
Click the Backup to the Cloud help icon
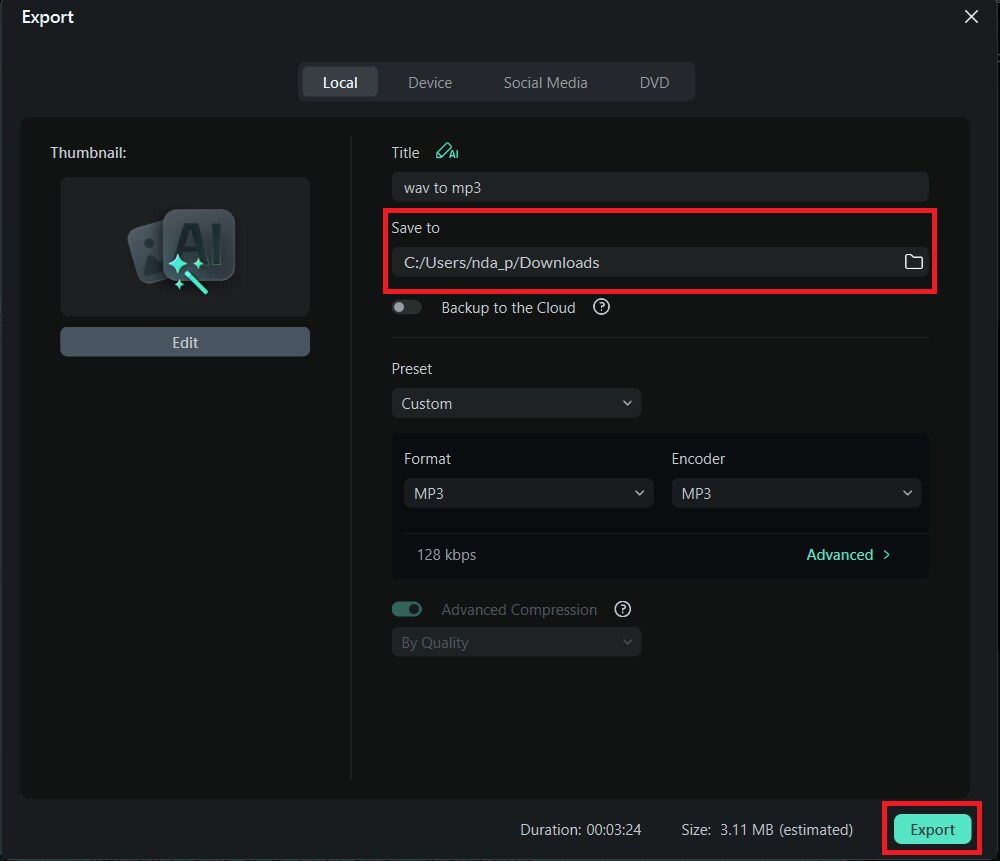click(x=600, y=307)
